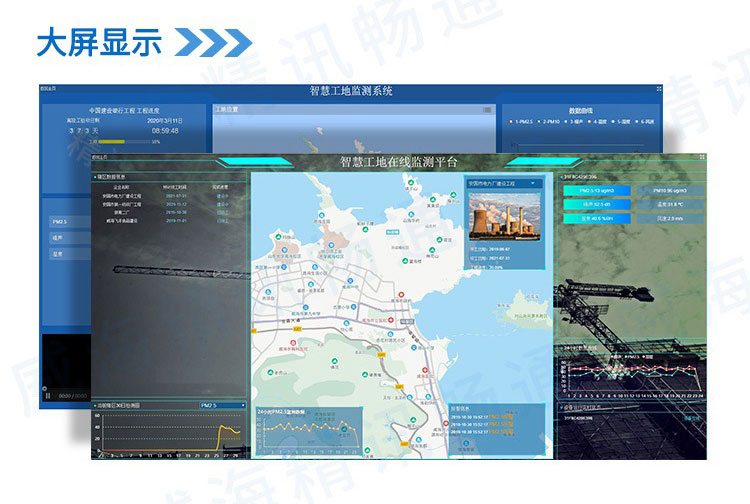Select 温度 31.8 ℃ sensor tile
750x504 pixels.
point(670,205)
